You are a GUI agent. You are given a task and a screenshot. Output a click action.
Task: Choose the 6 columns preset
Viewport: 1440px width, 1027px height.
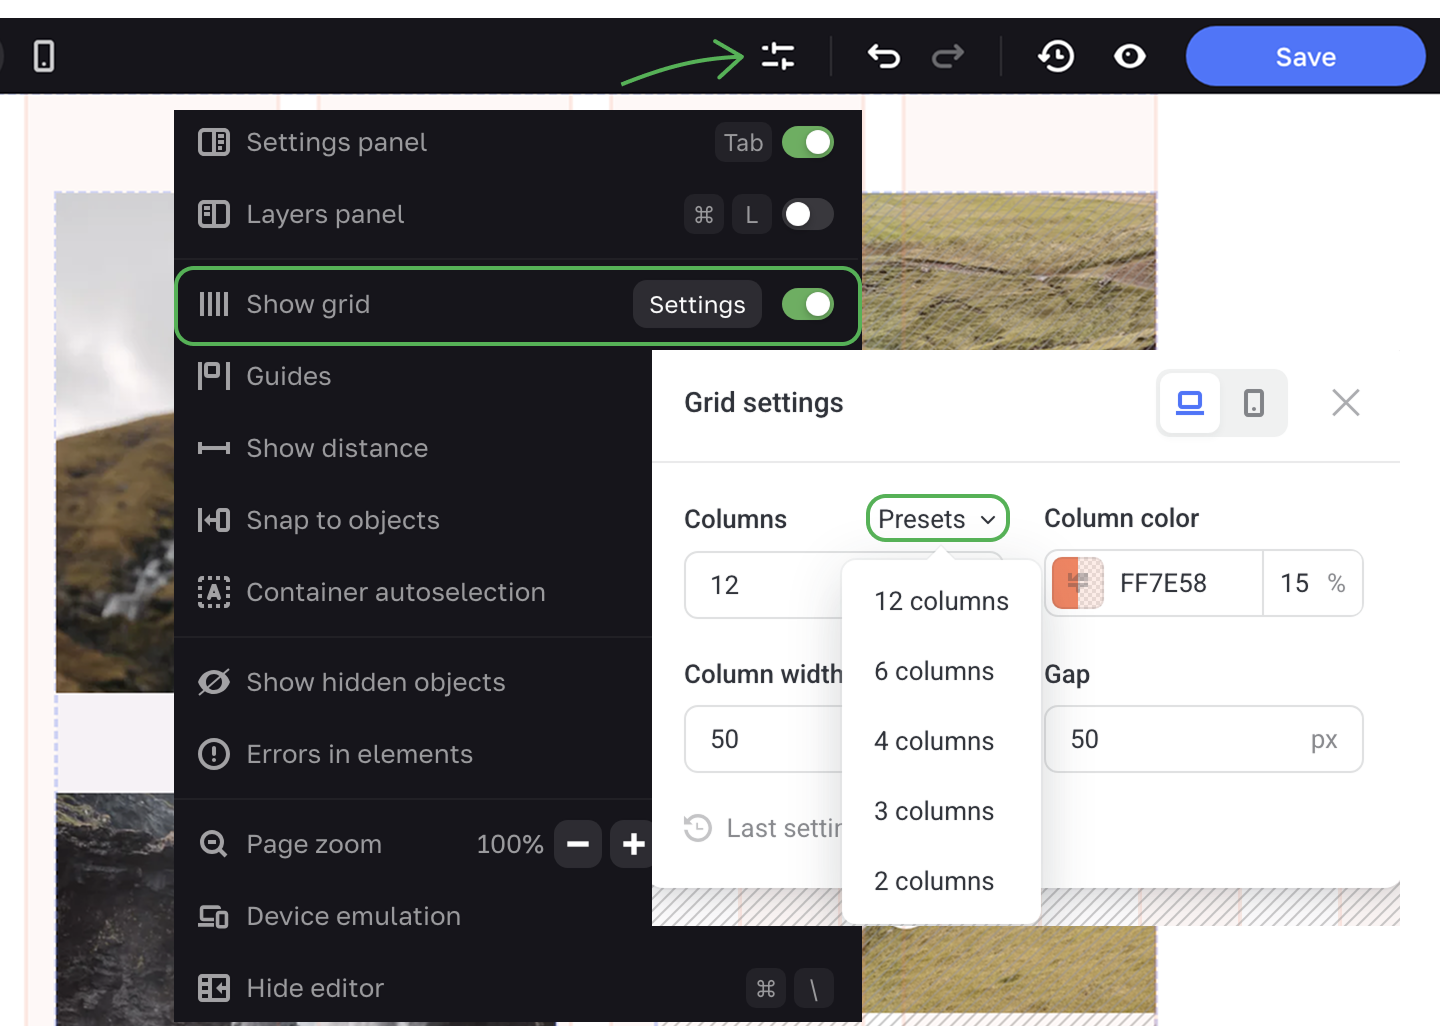coord(934,671)
